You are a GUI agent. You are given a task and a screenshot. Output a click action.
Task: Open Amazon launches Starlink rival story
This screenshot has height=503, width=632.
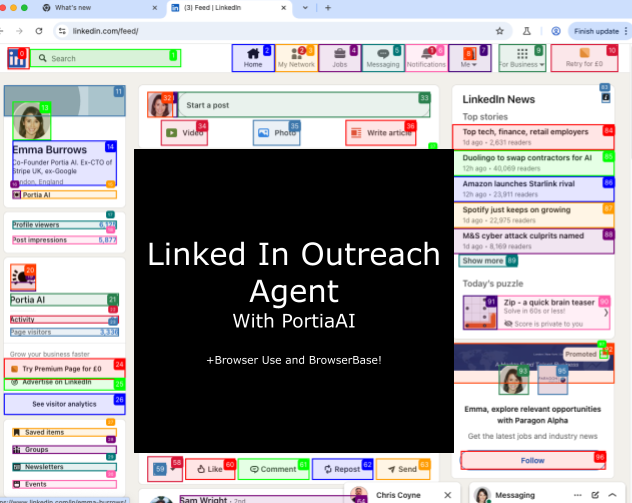pyautogui.click(x=533, y=189)
